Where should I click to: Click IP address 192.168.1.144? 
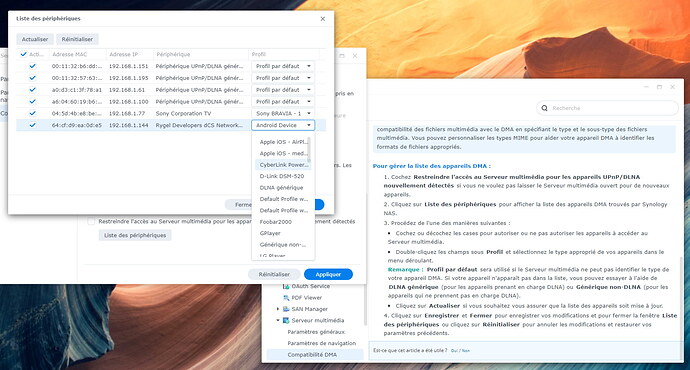pyautogui.click(x=128, y=125)
